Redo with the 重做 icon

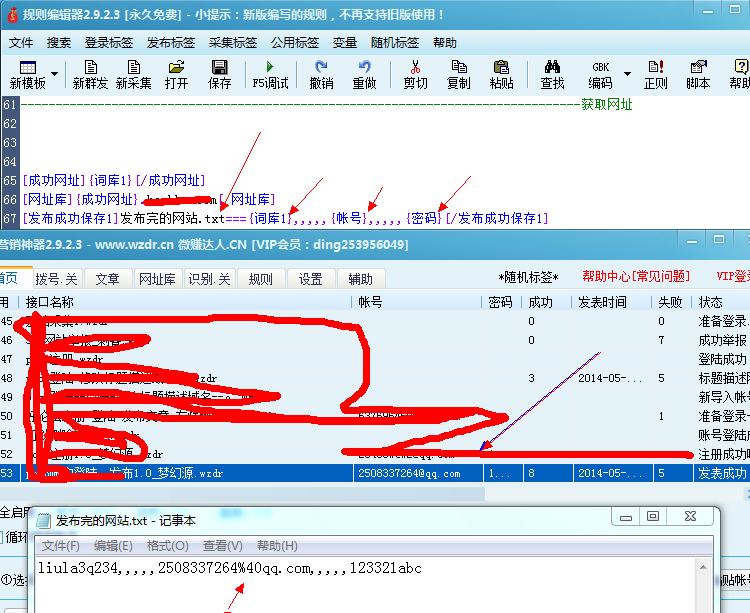click(x=364, y=75)
